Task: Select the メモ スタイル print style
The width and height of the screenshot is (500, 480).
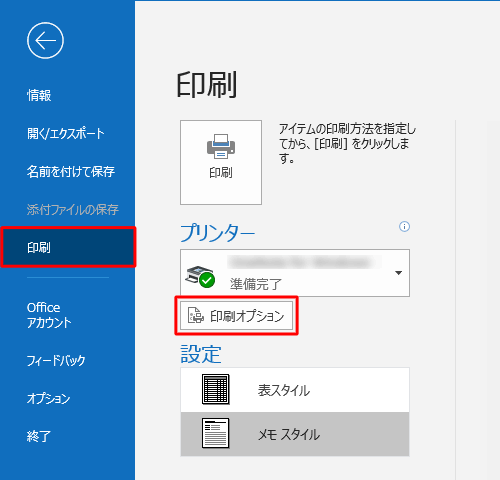Action: pyautogui.click(x=295, y=434)
